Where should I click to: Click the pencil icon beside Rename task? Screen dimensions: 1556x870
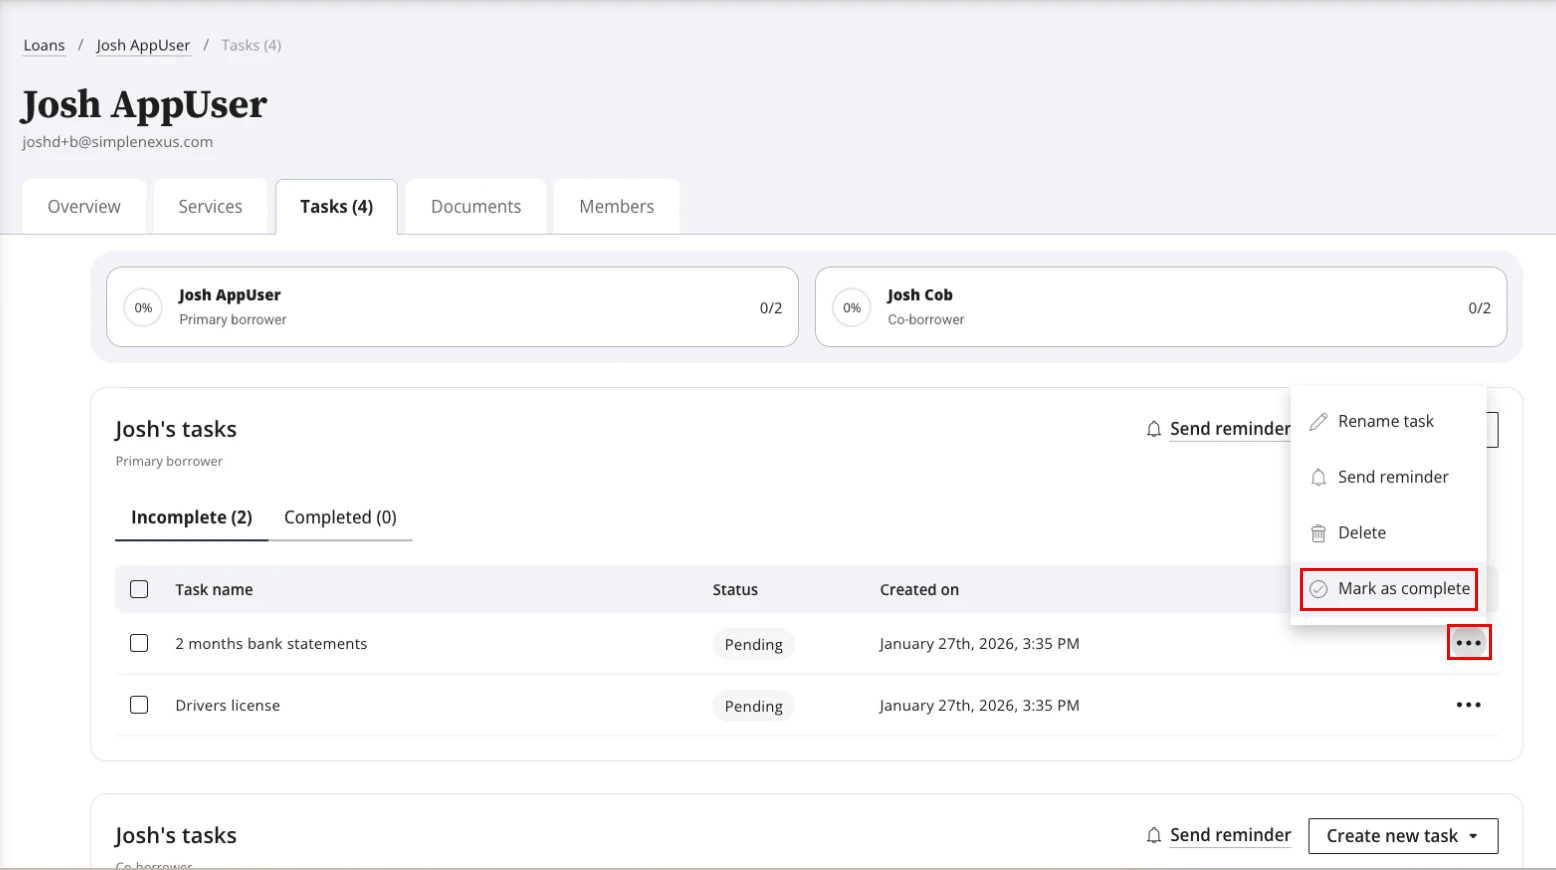1318,422
